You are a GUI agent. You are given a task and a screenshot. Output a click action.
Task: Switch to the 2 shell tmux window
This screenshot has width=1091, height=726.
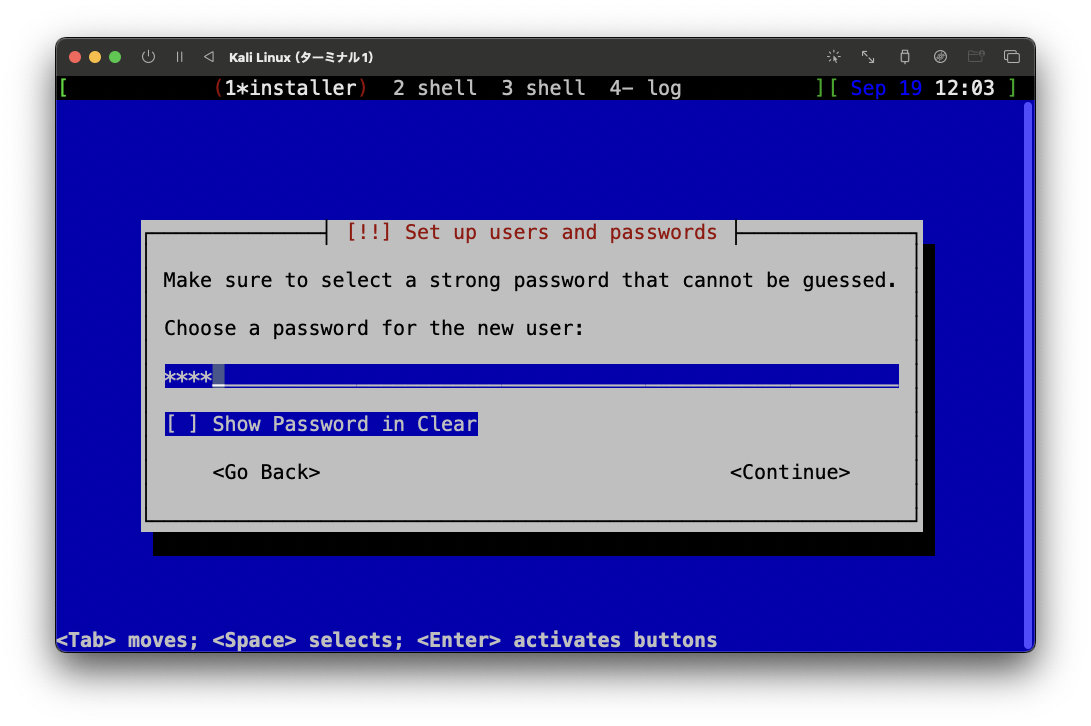point(434,88)
